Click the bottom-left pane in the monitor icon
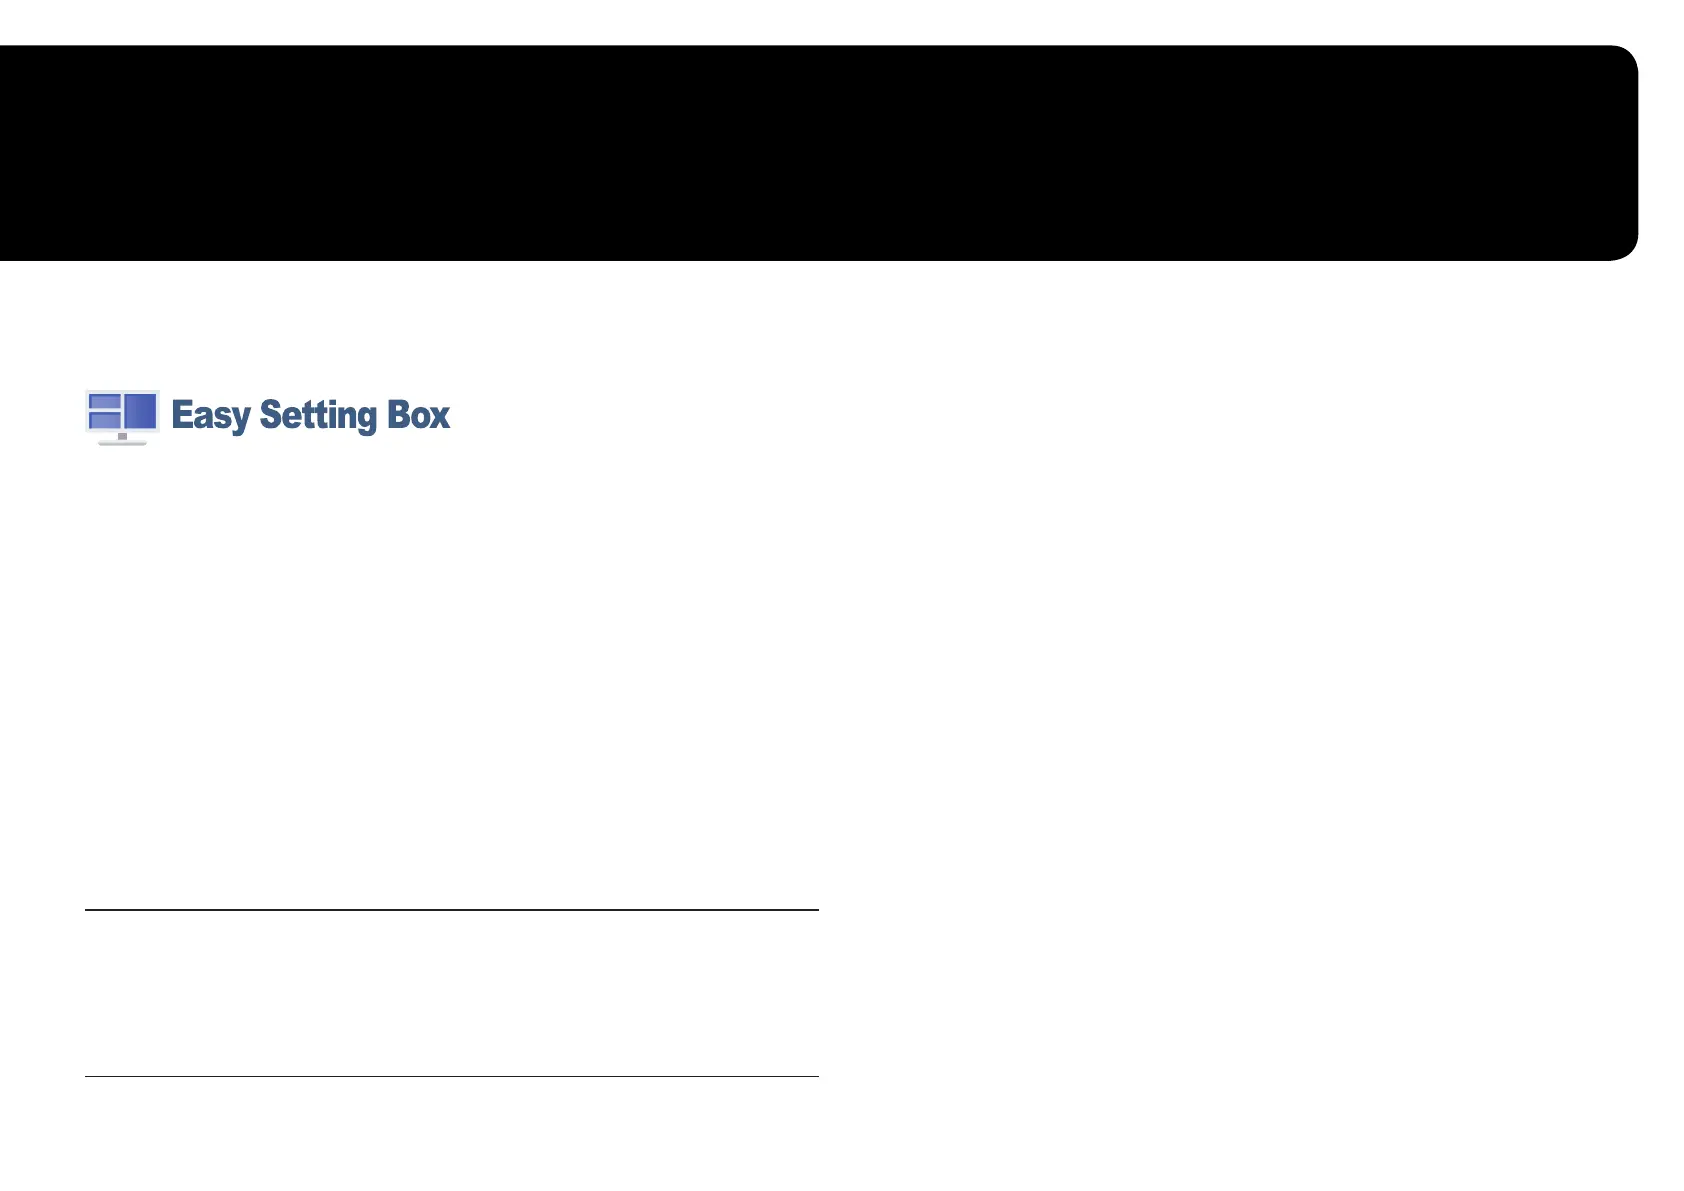This screenshot has height=1191, width=1684. [105, 421]
